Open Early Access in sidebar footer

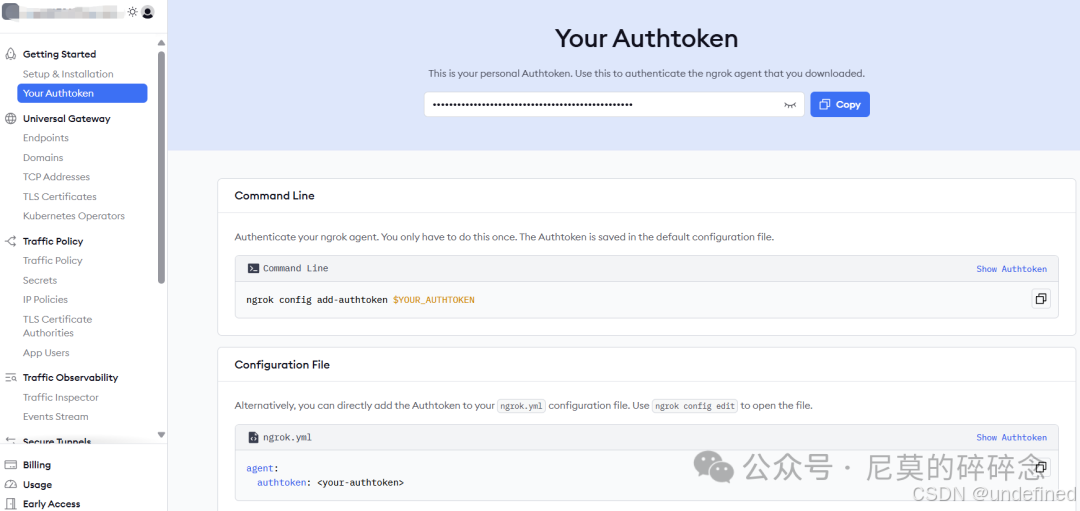(x=52, y=504)
